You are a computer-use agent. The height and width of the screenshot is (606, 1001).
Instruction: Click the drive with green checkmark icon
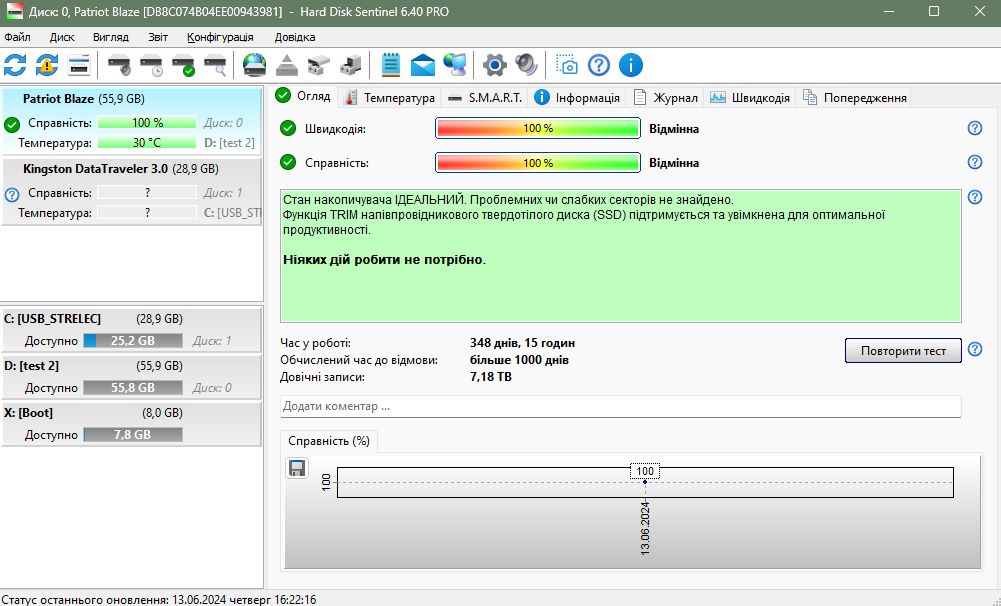point(183,65)
